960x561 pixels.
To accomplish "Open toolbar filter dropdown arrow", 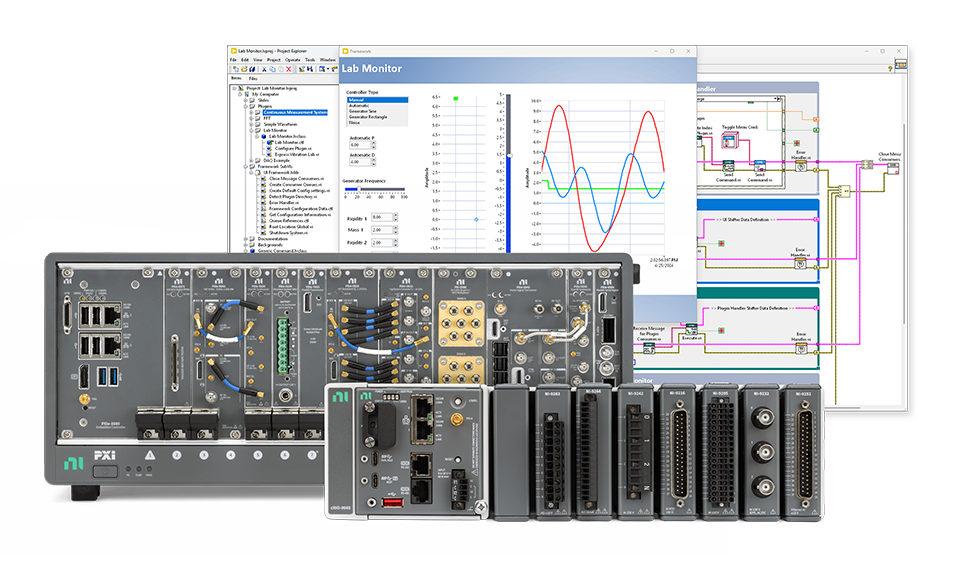I will [329, 69].
